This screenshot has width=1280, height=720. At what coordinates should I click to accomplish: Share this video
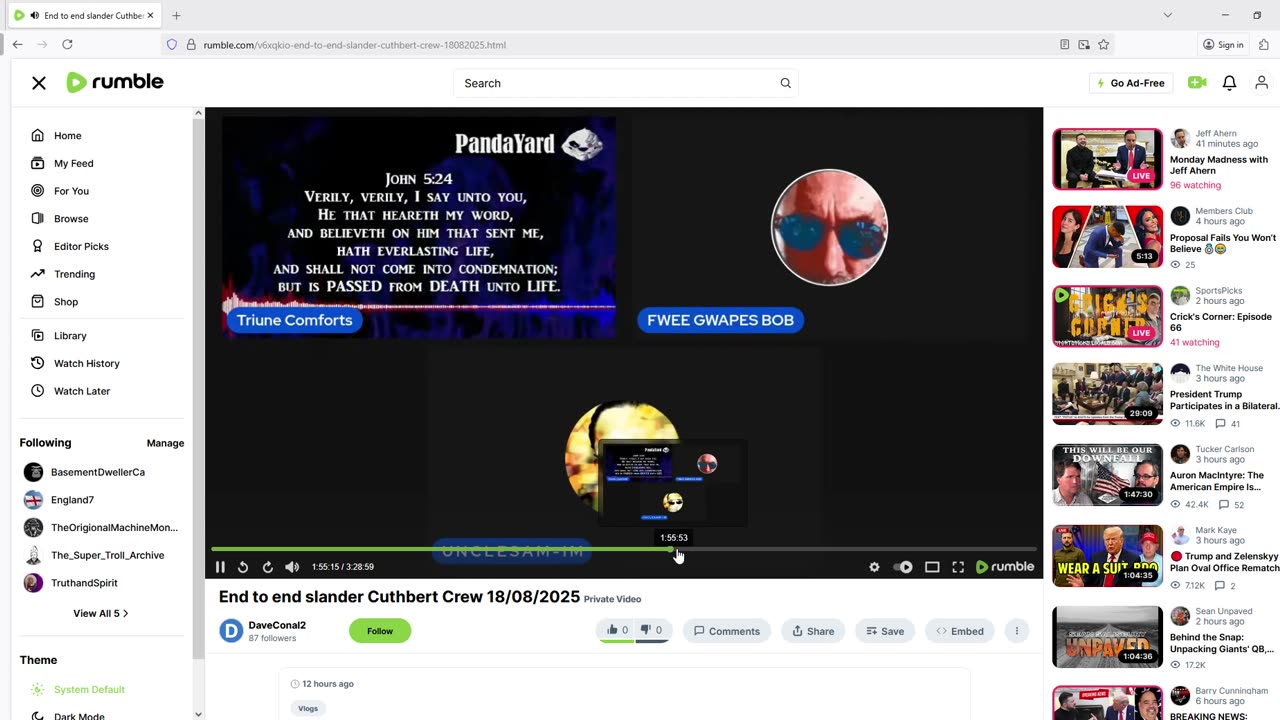[x=813, y=631]
